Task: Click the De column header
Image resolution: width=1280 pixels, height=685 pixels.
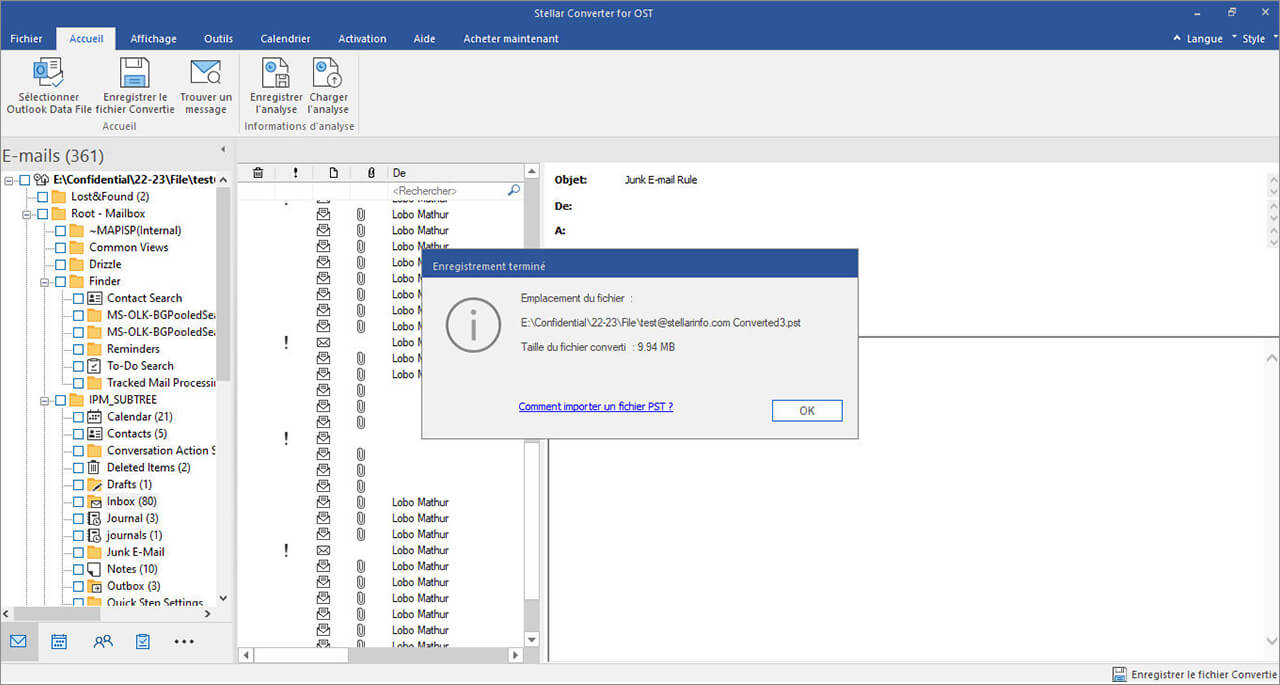Action: click(x=456, y=173)
